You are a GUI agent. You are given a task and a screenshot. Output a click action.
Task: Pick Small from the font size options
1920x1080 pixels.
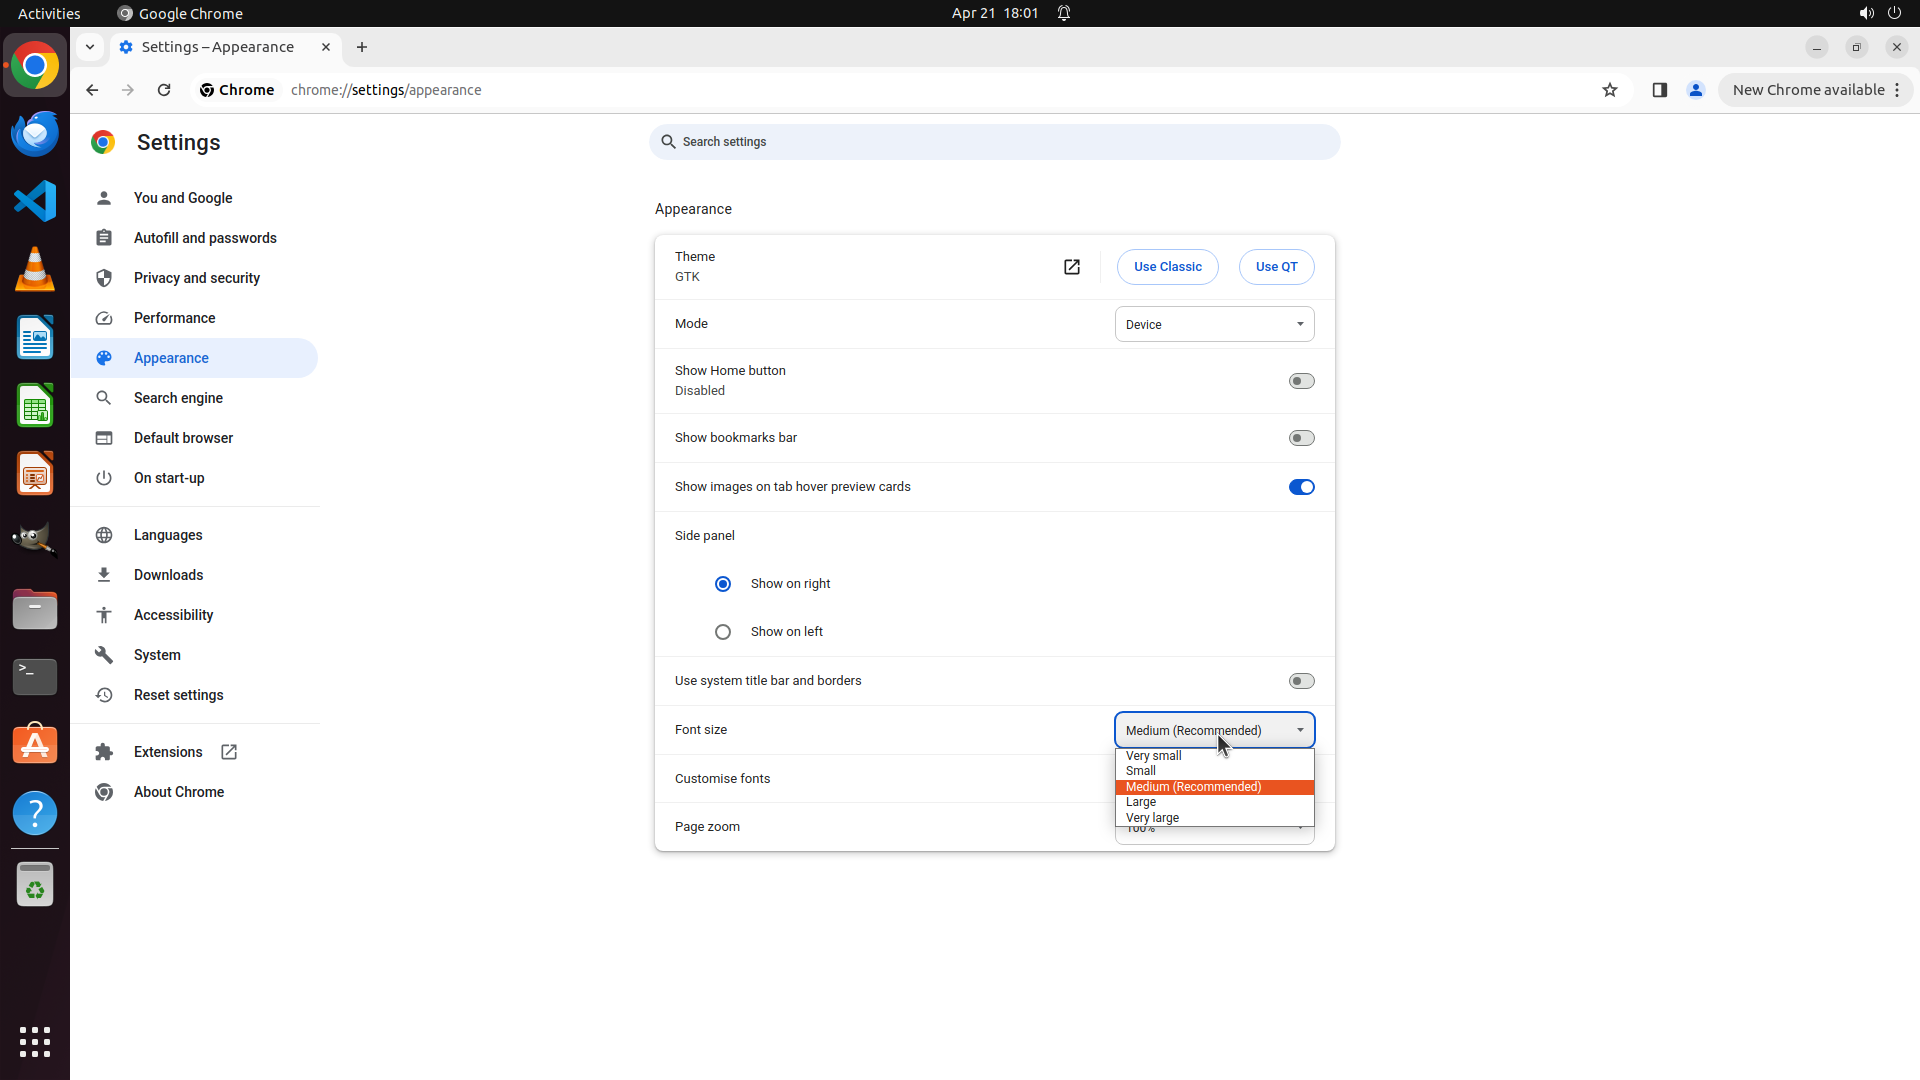(x=1141, y=771)
